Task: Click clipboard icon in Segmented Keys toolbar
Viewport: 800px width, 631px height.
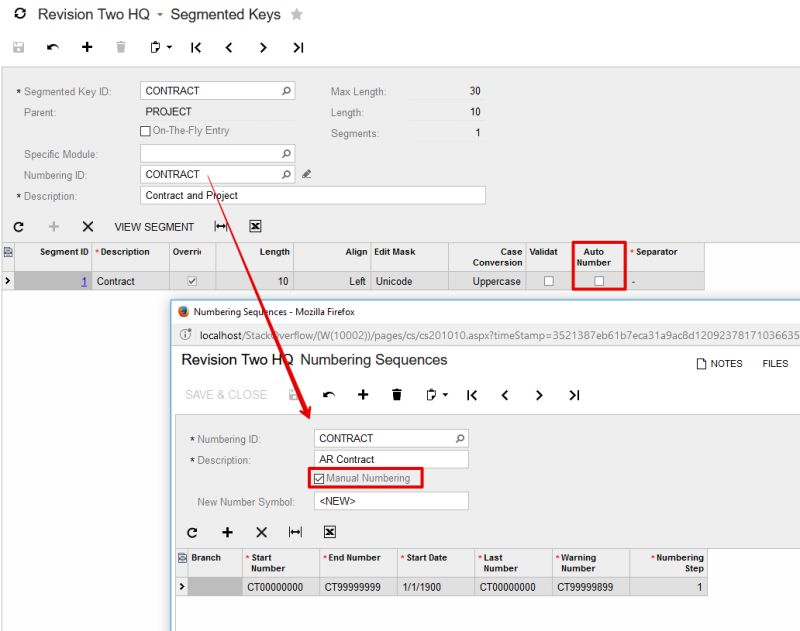Action: point(155,47)
